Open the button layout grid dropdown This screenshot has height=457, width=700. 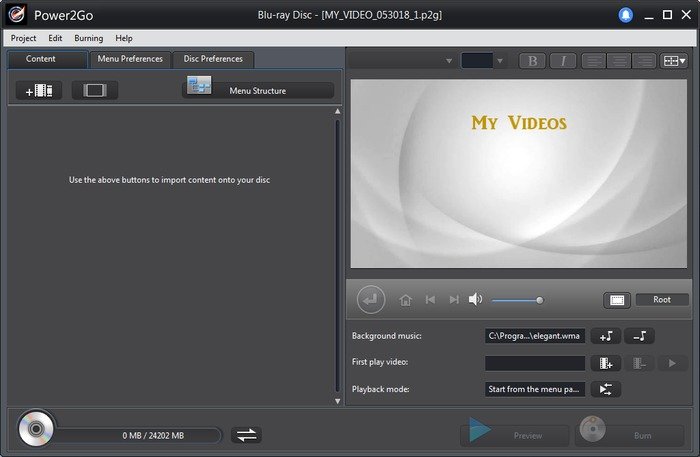pyautogui.click(x=674, y=61)
